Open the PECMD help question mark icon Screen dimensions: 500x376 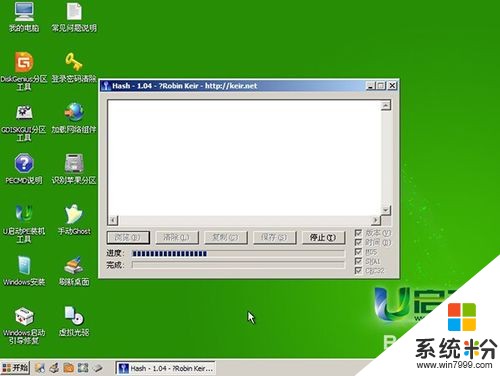pos(24,163)
